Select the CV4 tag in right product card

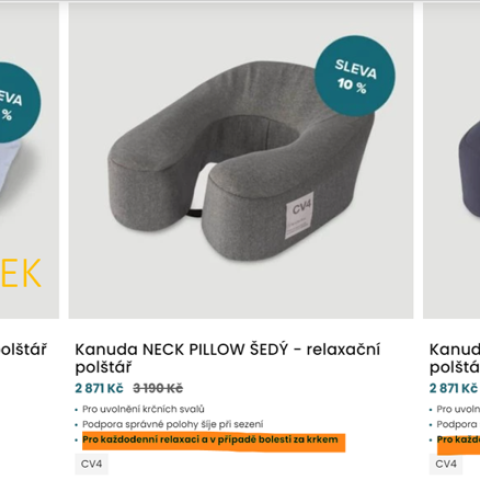point(446,464)
